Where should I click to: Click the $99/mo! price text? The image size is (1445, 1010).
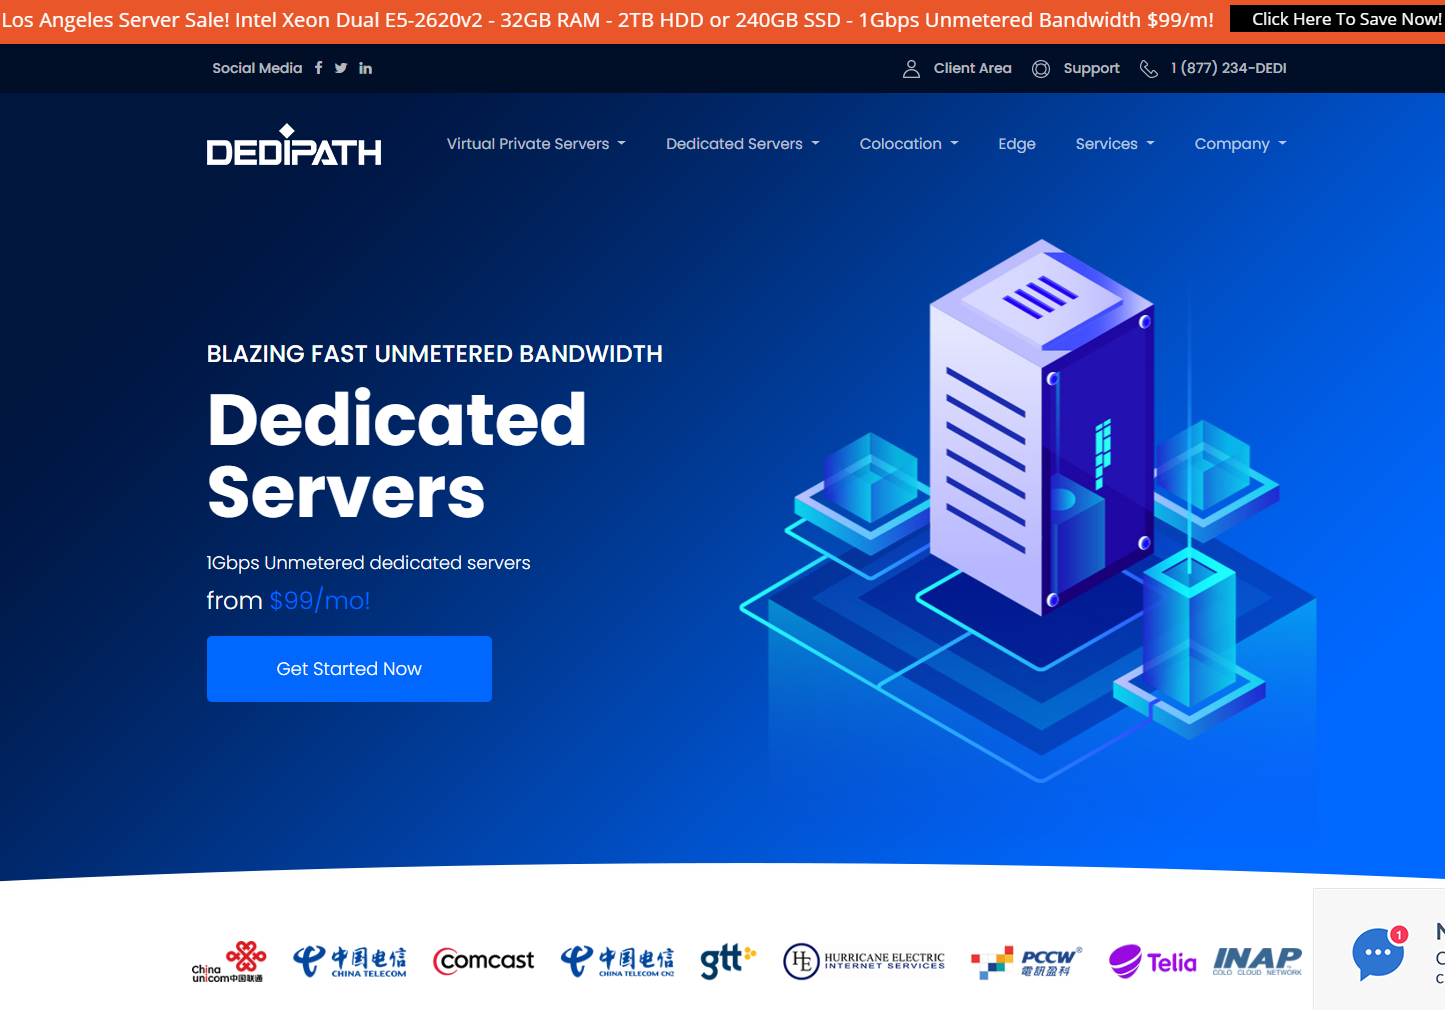coord(320,601)
